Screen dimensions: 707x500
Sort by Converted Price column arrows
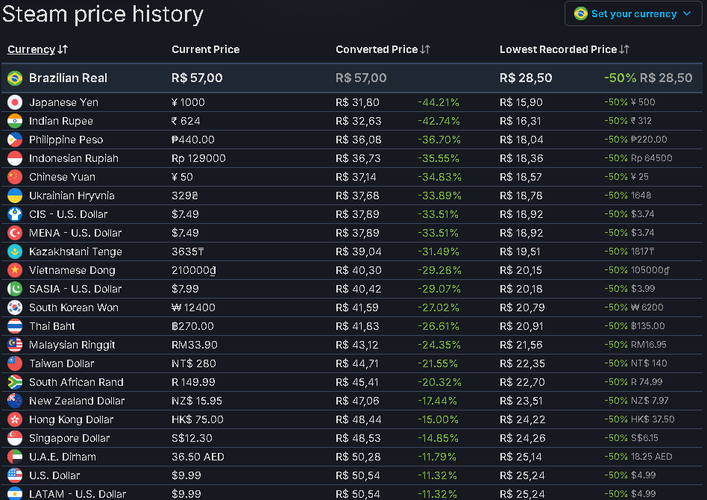click(x=425, y=49)
